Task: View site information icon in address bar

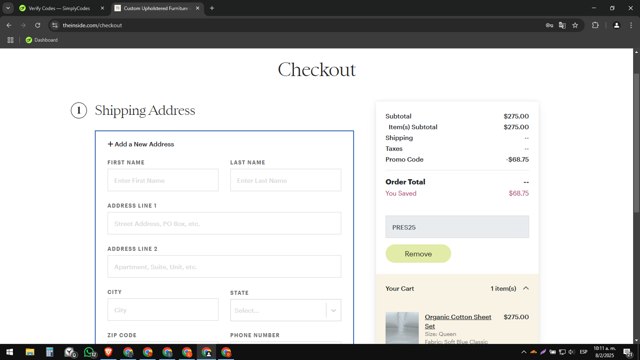Action: (55, 25)
